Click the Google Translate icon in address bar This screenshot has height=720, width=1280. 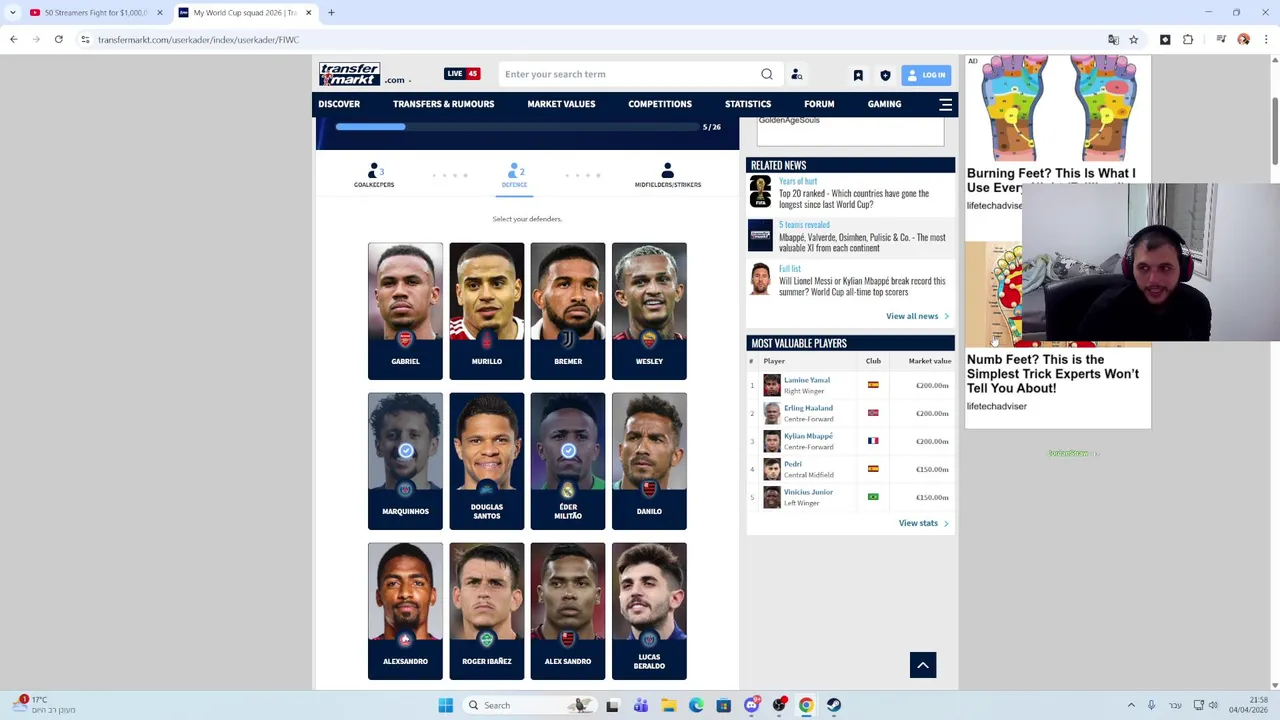coord(1113,39)
